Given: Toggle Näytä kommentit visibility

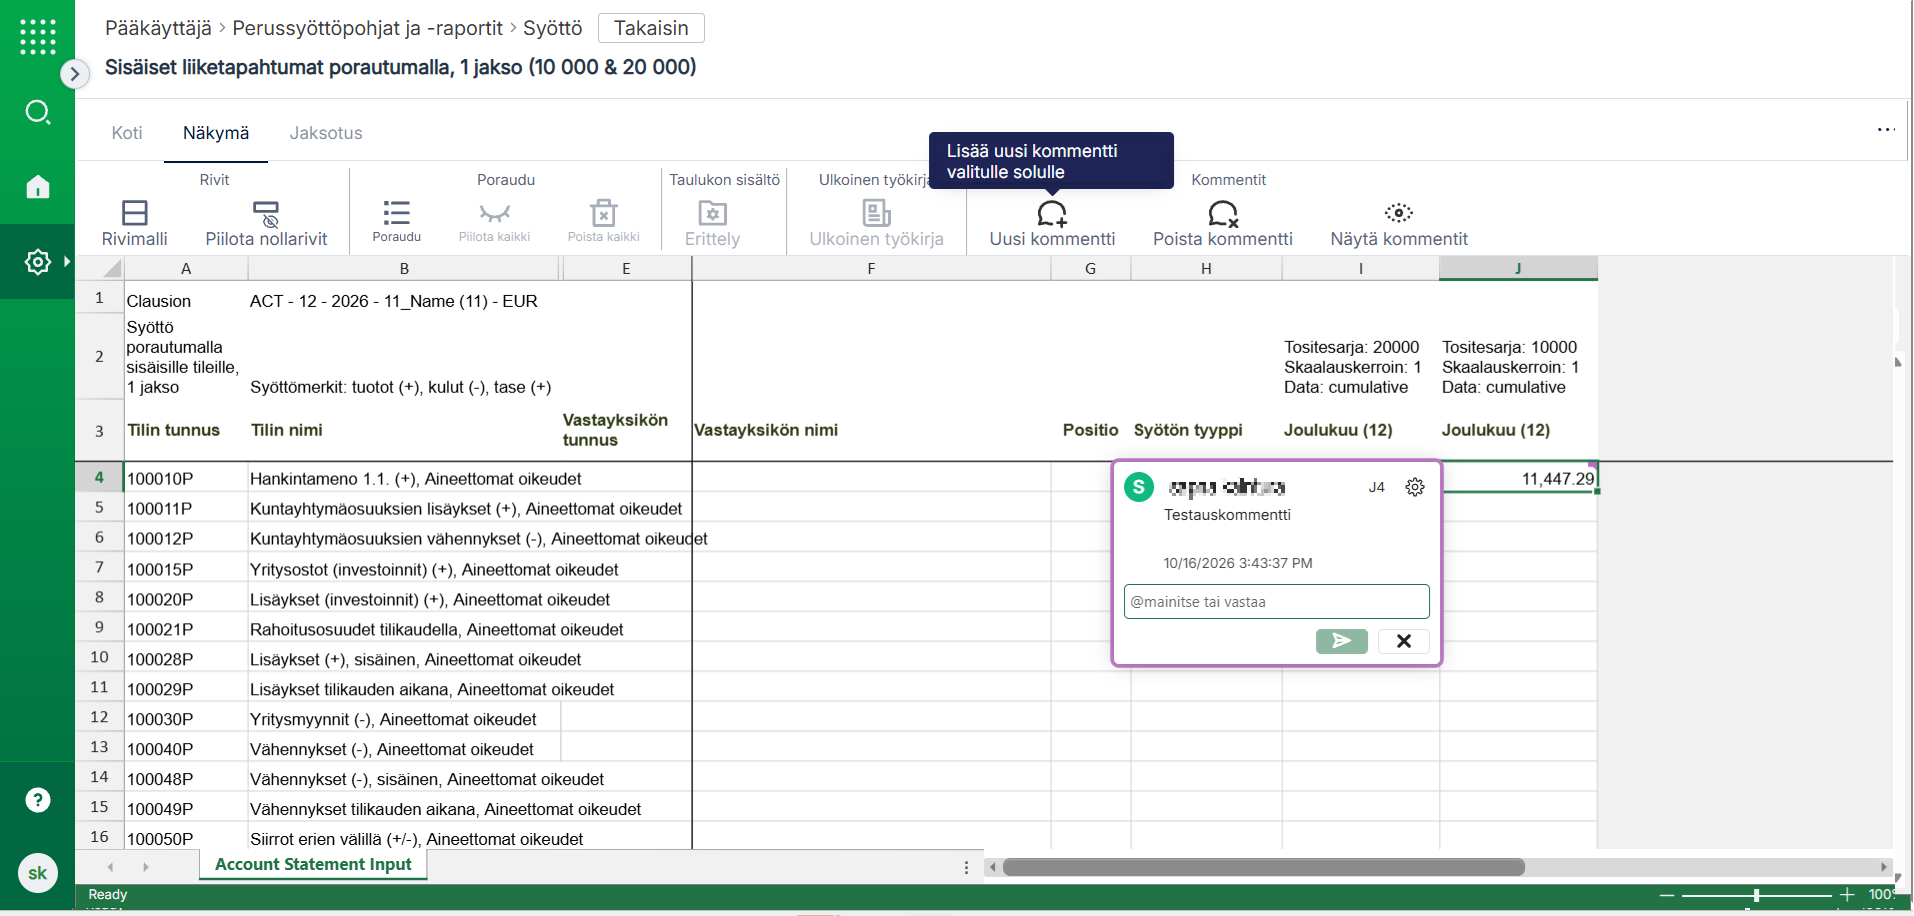Looking at the screenshot, I should (1399, 223).
